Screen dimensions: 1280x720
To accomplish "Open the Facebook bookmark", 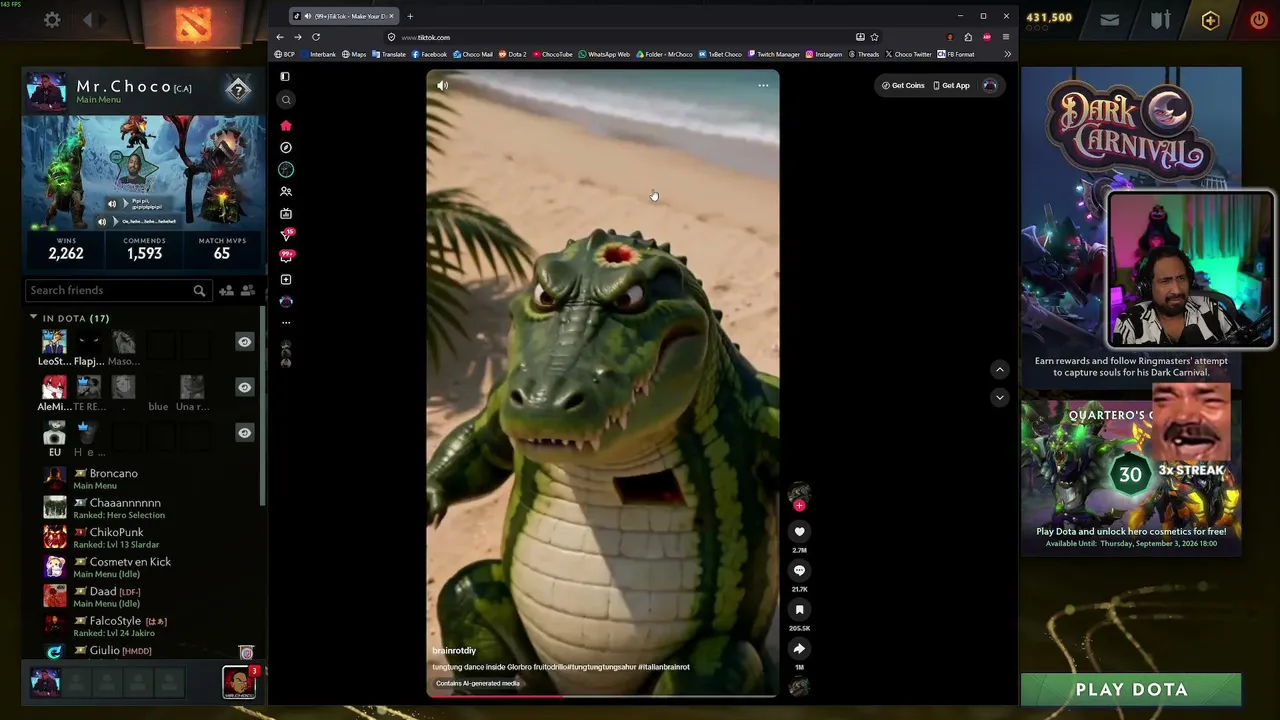I will (x=428, y=54).
